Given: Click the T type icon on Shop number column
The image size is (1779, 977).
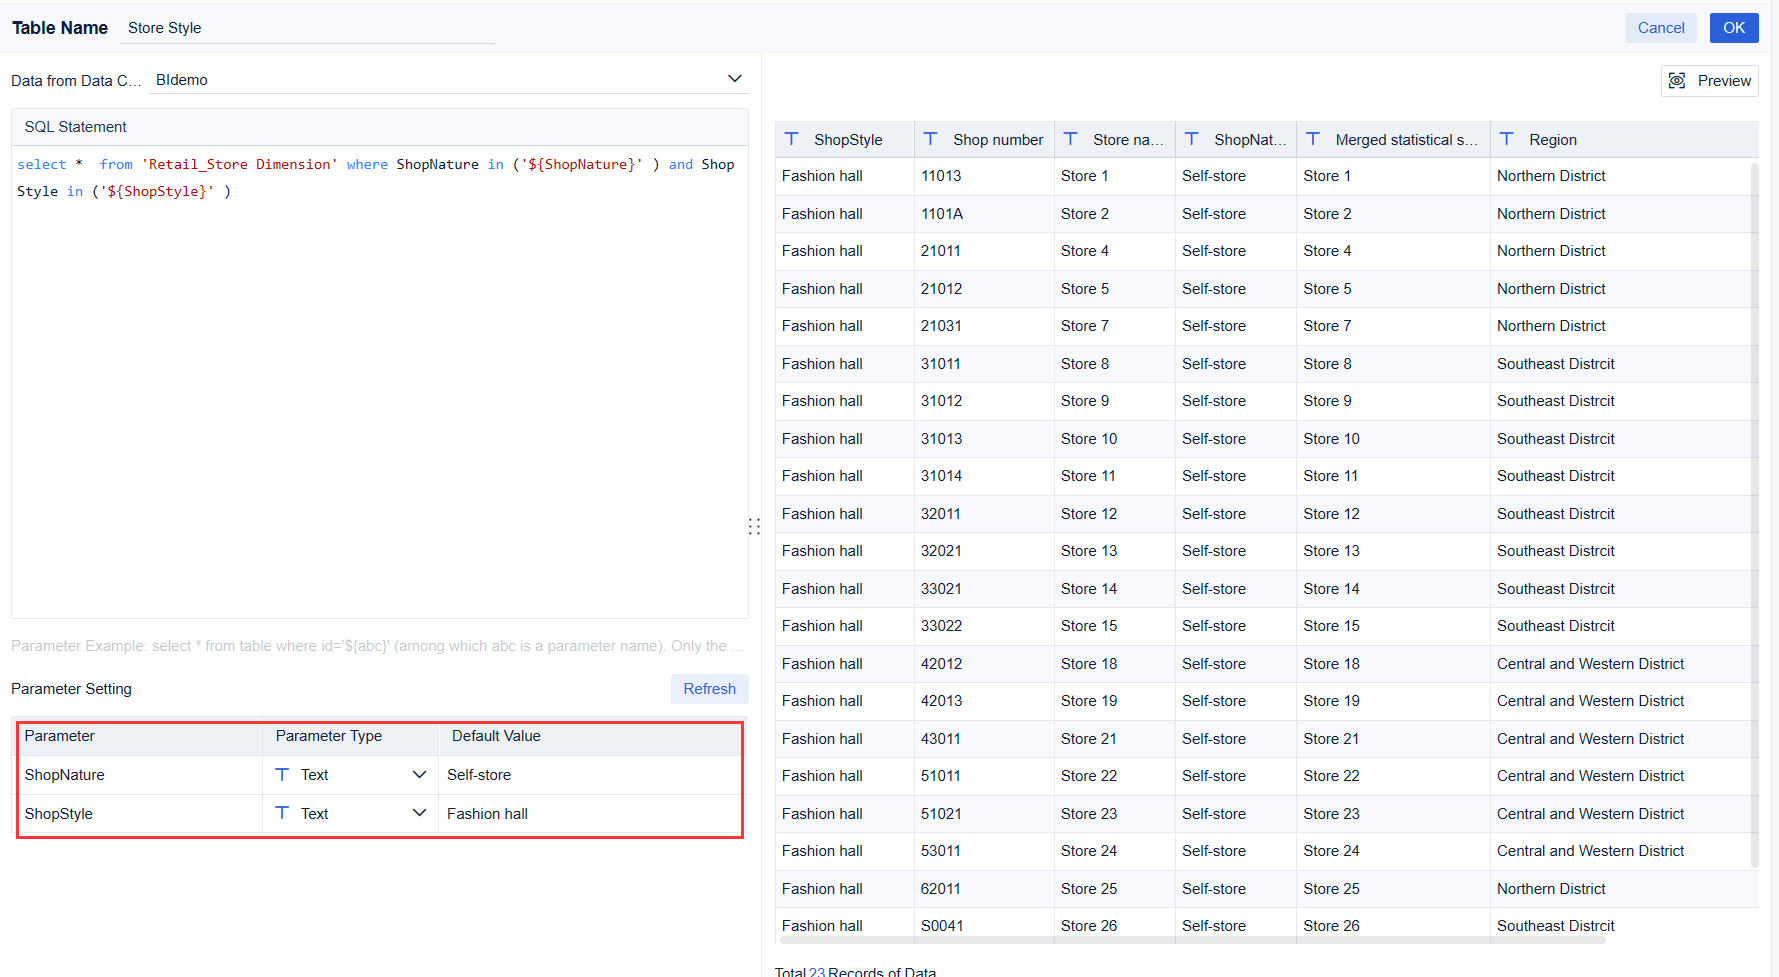Looking at the screenshot, I should (x=931, y=139).
